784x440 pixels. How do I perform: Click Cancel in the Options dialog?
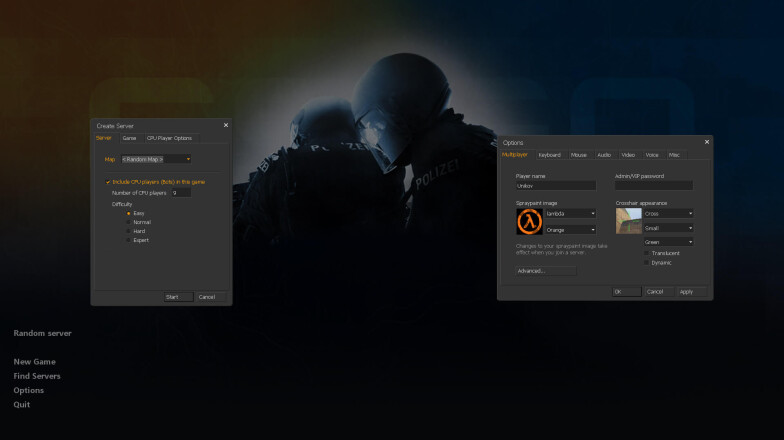tap(658, 292)
